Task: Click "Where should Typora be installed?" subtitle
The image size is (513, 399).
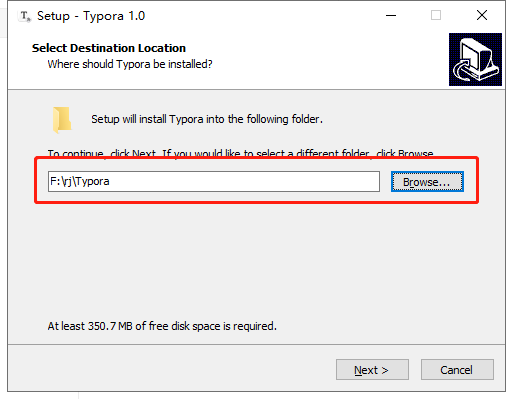Action: [x=130, y=64]
